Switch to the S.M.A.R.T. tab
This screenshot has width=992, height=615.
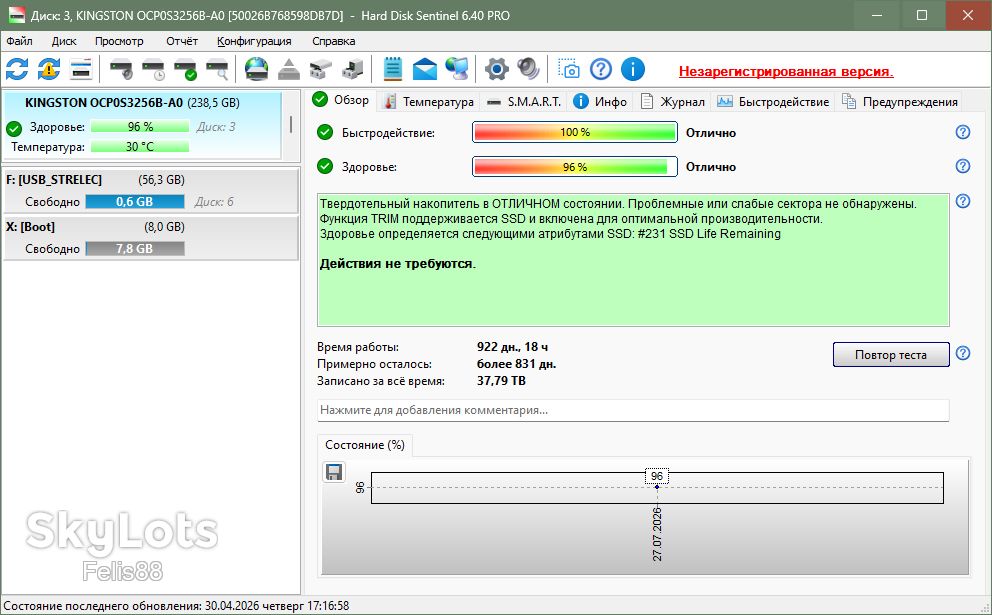pyautogui.click(x=524, y=101)
